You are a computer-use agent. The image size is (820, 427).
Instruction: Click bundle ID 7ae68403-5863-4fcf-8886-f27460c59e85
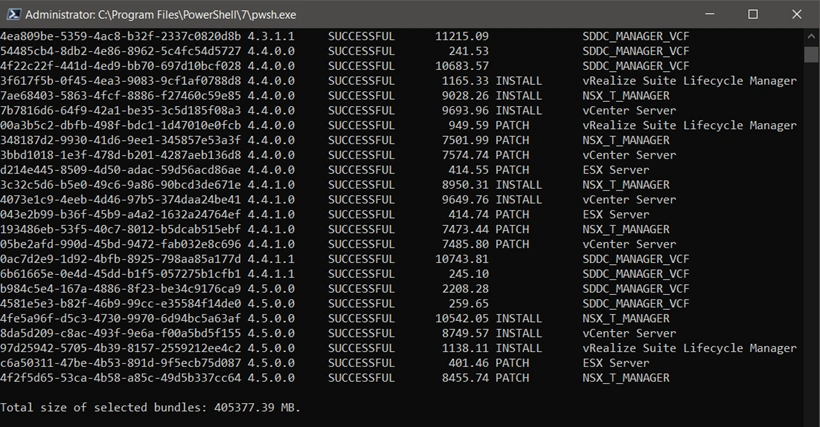click(121, 96)
